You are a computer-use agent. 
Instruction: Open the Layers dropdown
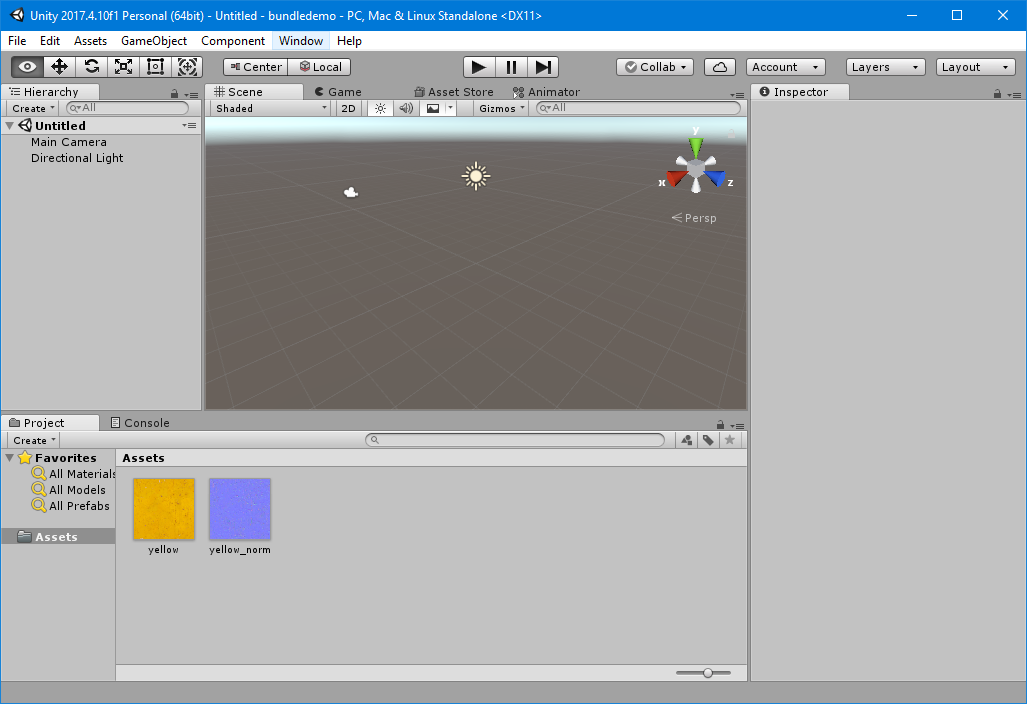pyautogui.click(x=886, y=67)
